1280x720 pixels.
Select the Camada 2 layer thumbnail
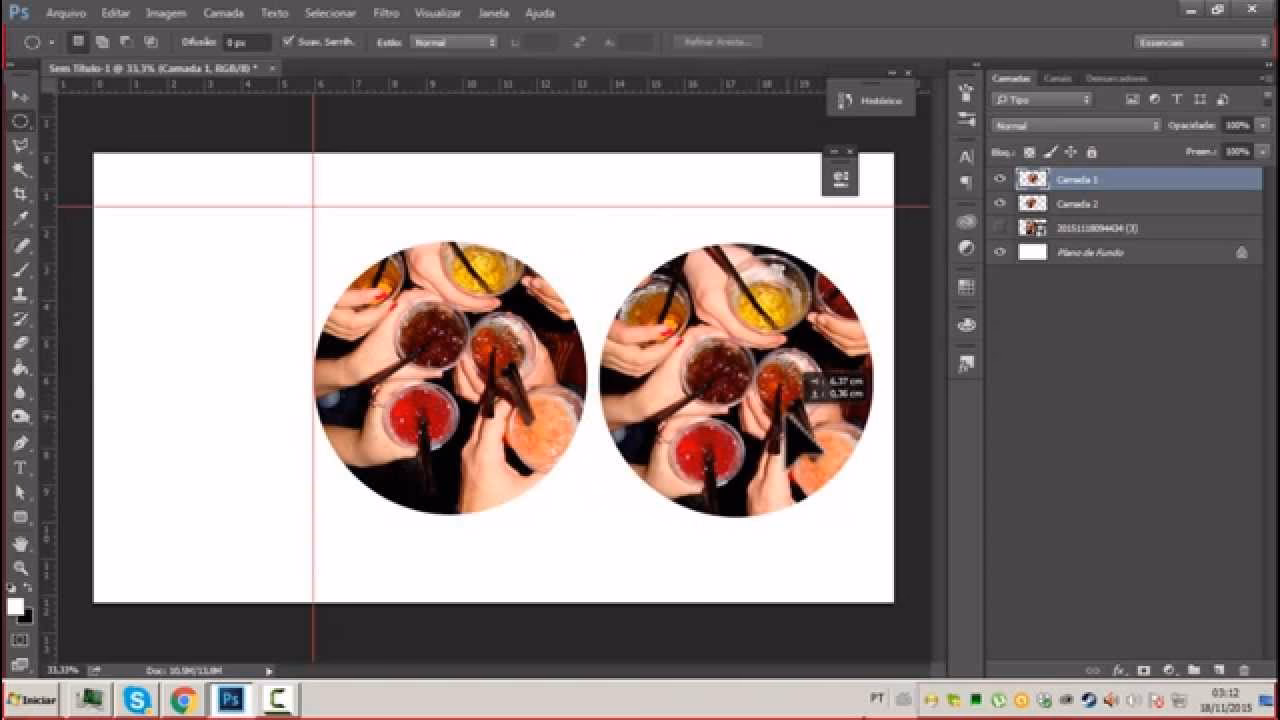pyautogui.click(x=1032, y=204)
